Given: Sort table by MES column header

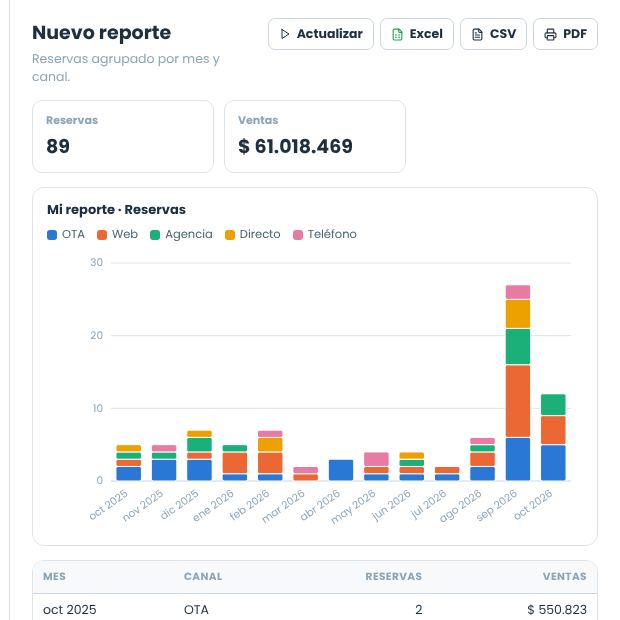Looking at the screenshot, I should click(54, 576).
